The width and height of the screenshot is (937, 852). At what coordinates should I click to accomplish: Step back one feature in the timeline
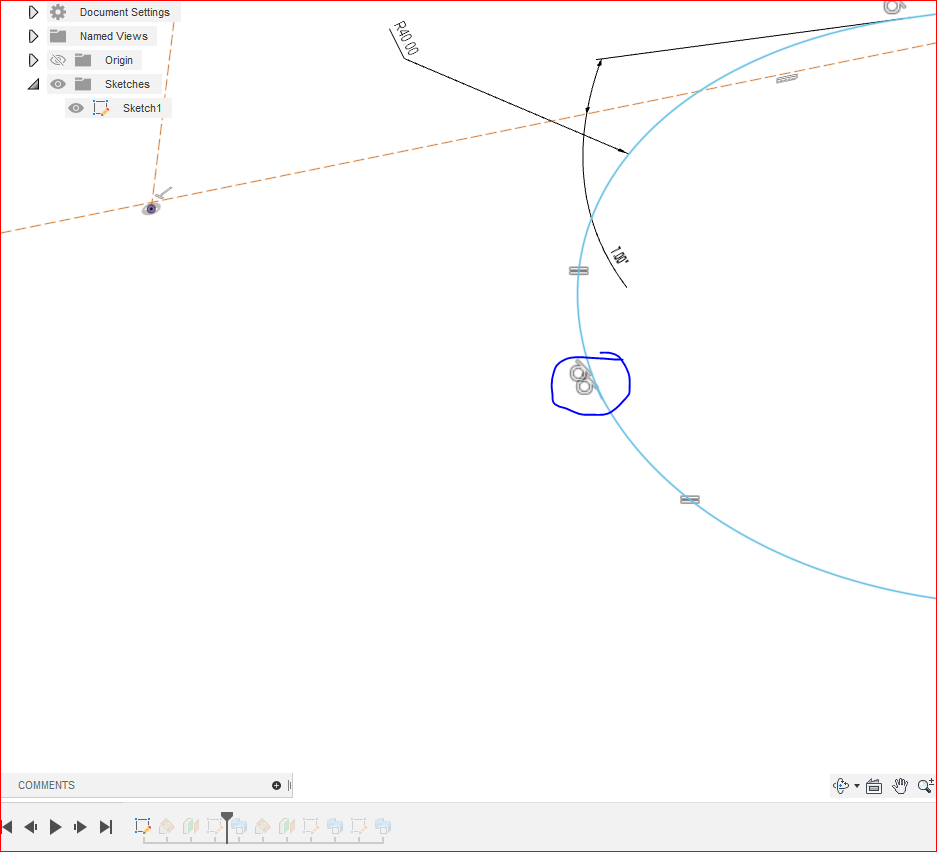click(x=30, y=827)
